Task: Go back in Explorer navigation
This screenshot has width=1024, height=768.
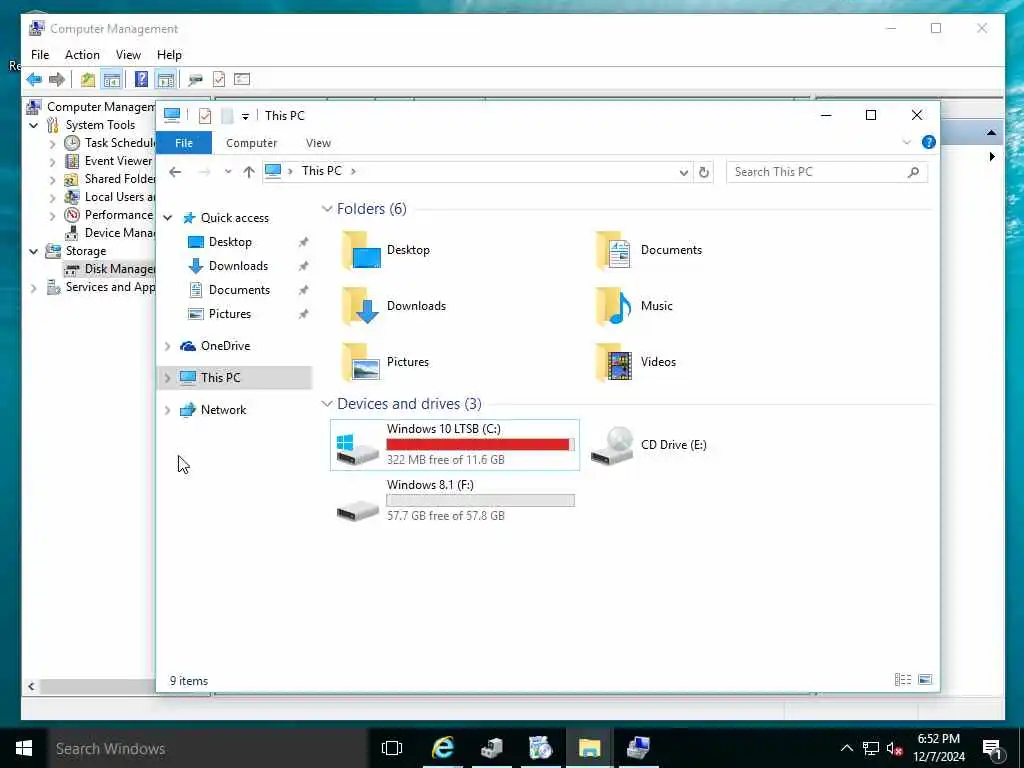Action: pos(175,172)
